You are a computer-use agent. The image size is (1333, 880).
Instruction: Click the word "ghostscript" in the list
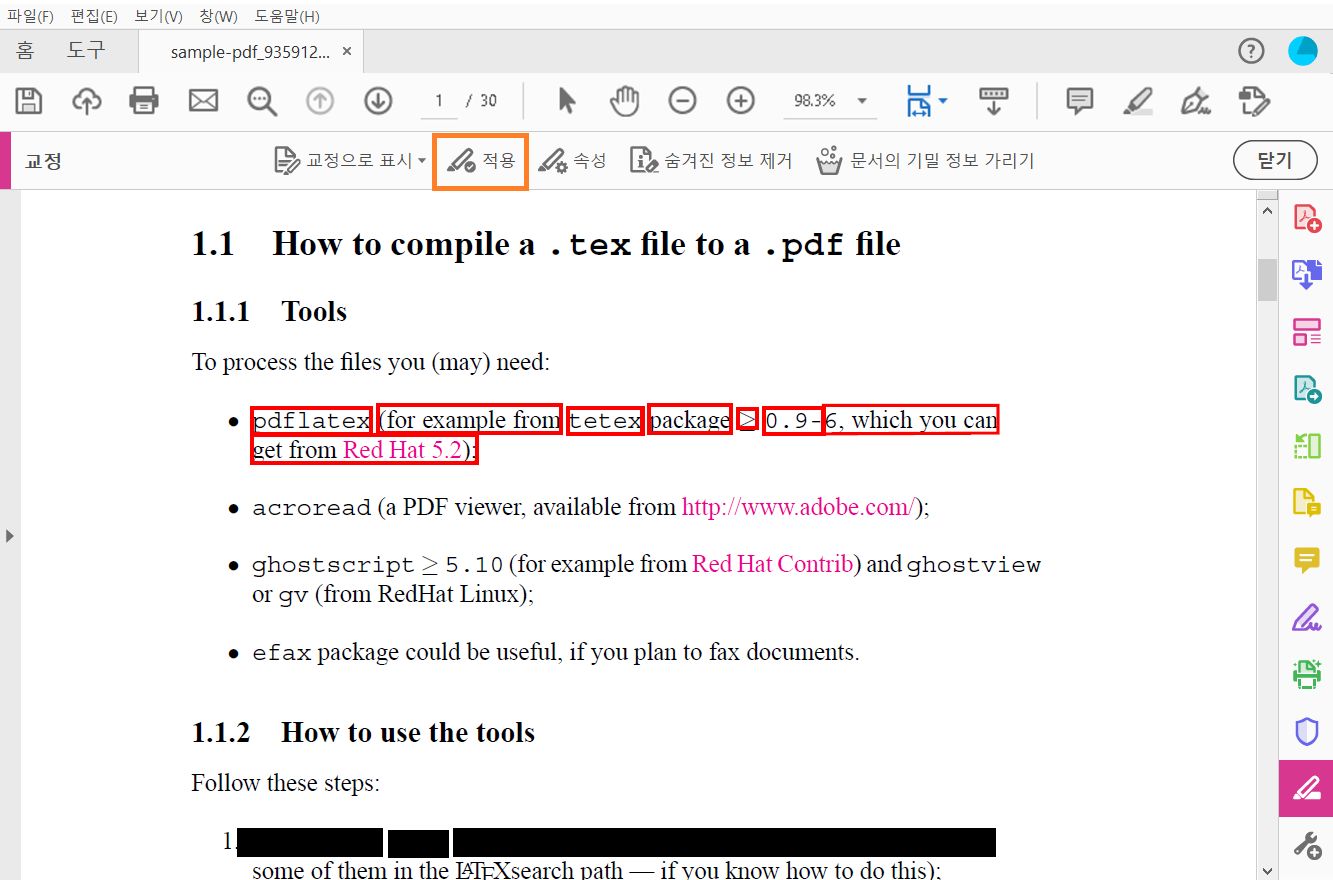tap(333, 565)
